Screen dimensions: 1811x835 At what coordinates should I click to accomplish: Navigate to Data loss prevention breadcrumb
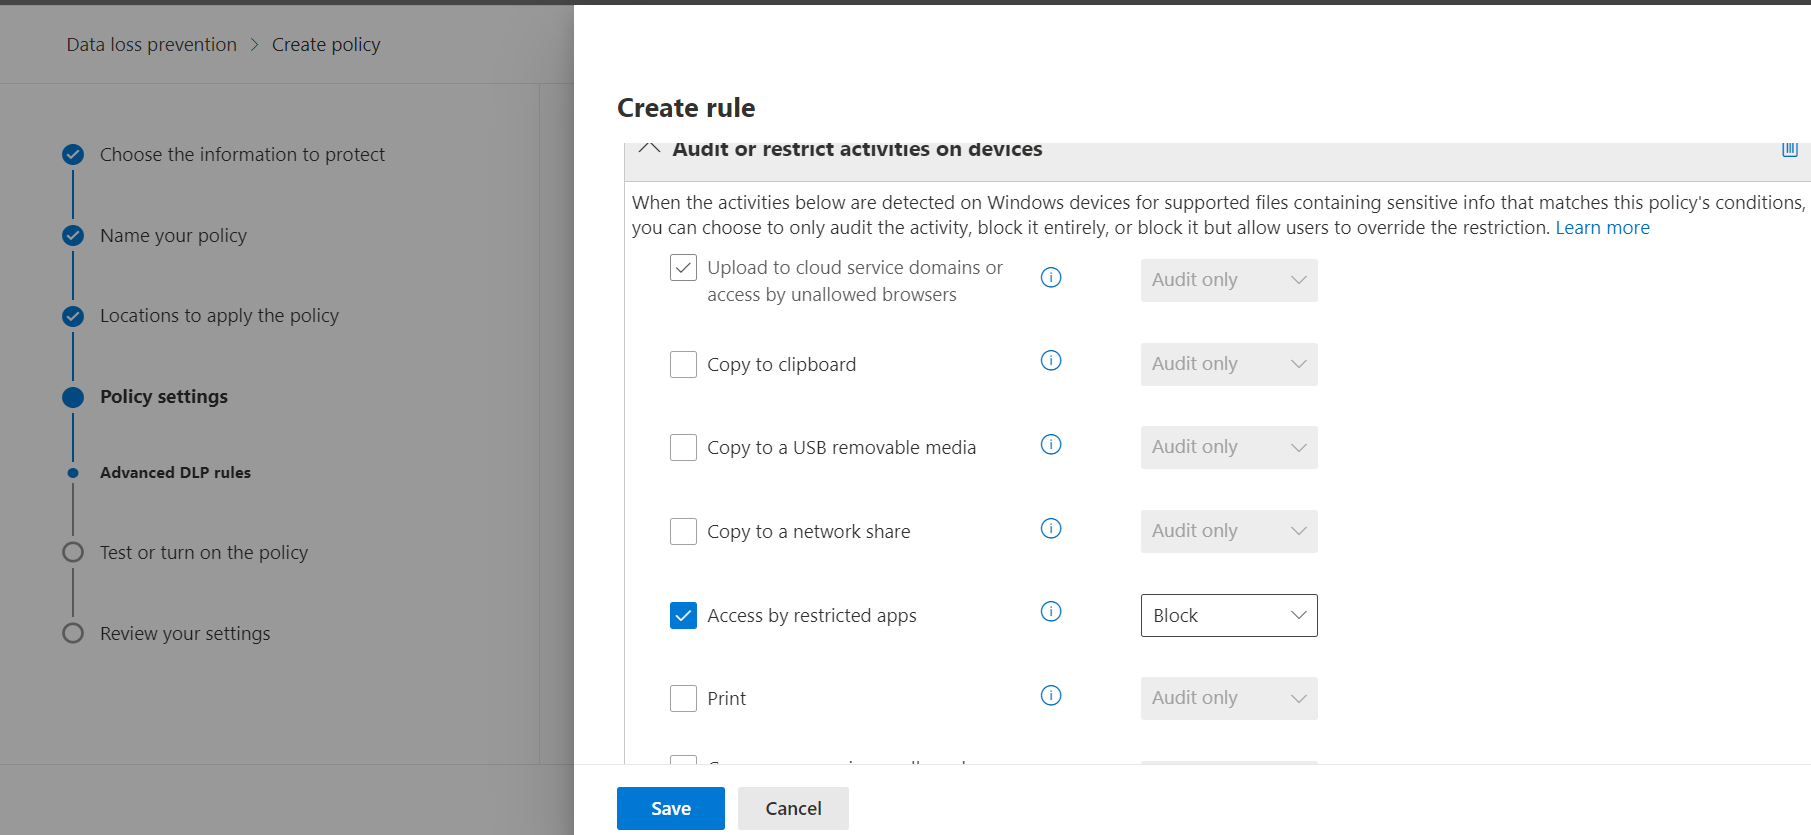(x=152, y=45)
